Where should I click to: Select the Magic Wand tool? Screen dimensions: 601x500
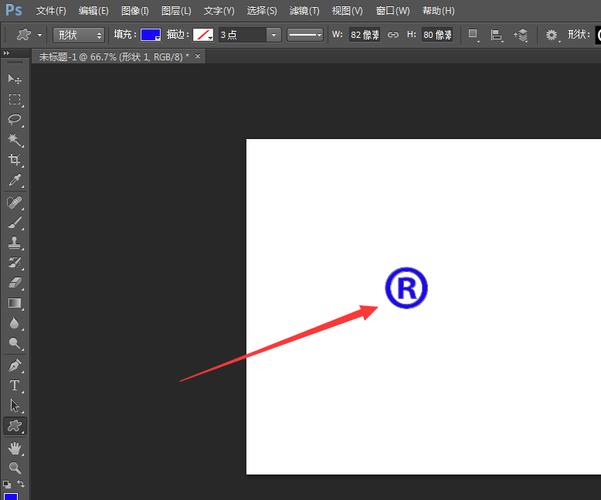pyautogui.click(x=15, y=140)
